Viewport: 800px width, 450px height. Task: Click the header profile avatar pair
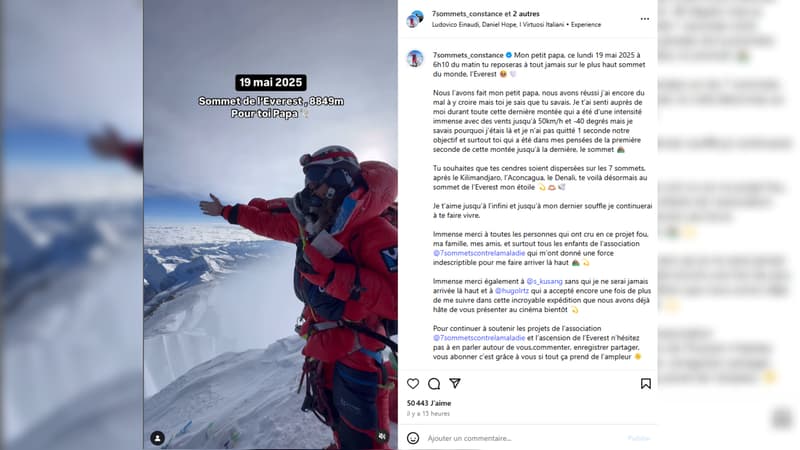click(415, 19)
